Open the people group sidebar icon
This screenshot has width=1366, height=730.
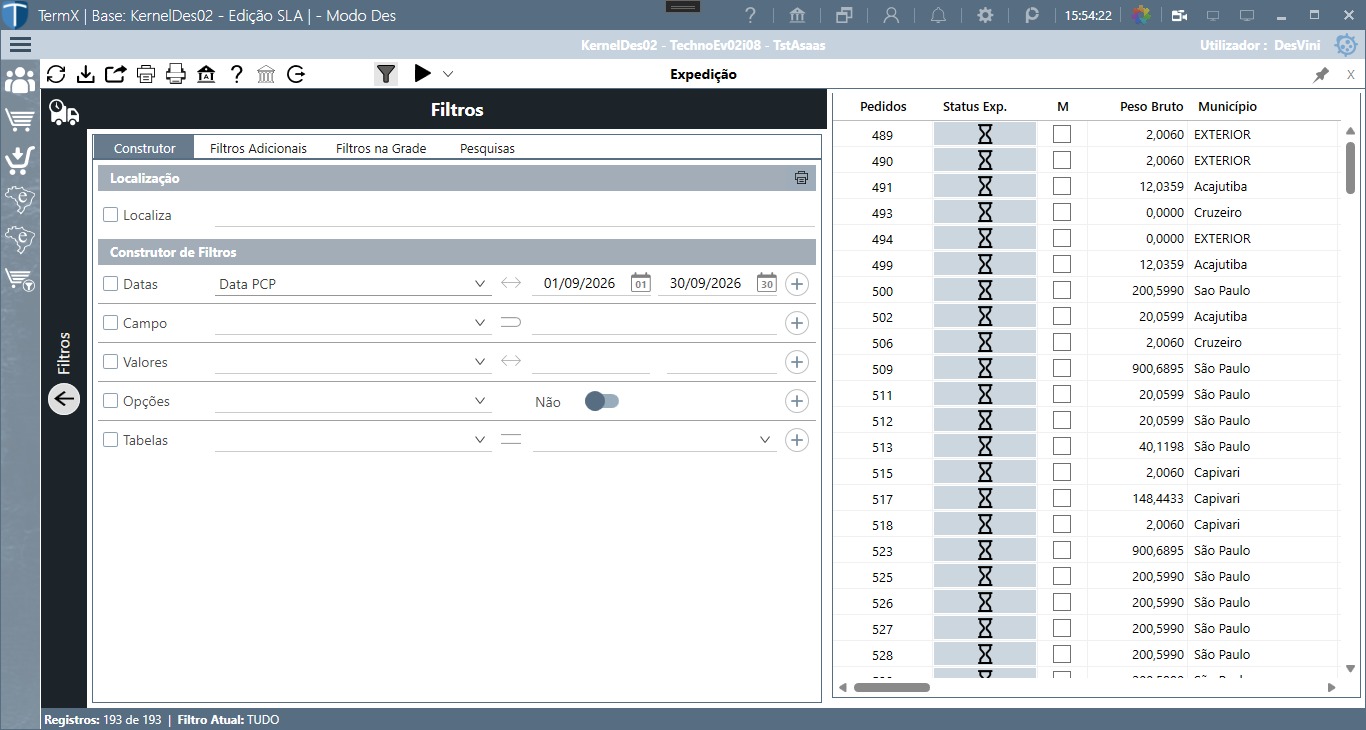coord(20,82)
